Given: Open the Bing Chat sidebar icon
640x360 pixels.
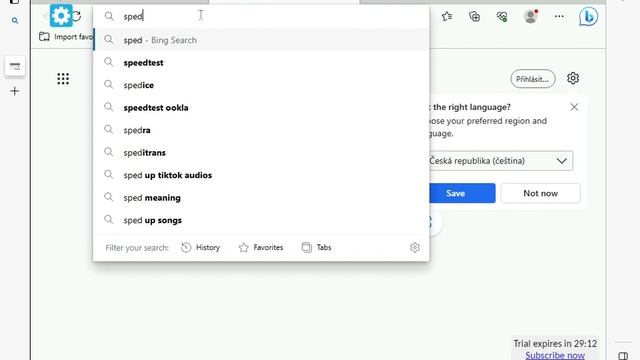Looking at the screenshot, I should [x=588, y=17].
